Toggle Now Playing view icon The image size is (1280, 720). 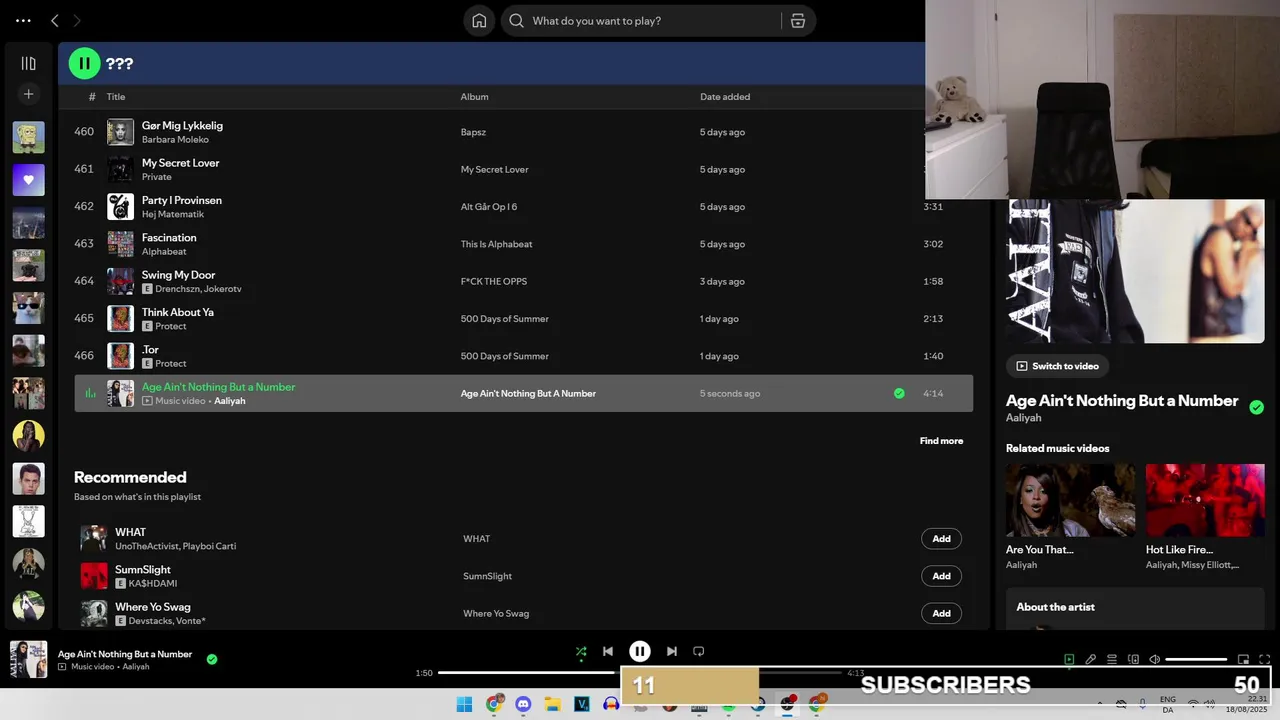click(1069, 659)
